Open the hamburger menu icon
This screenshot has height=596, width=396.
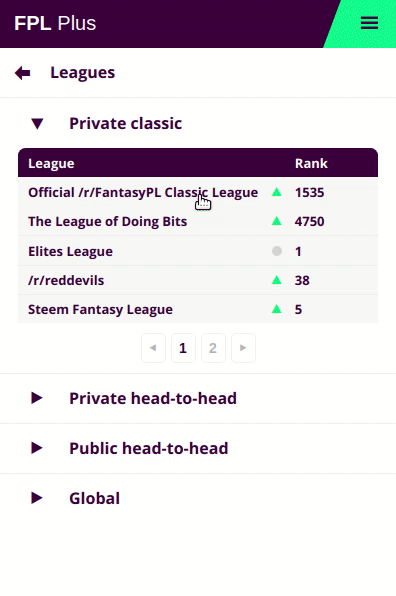(x=369, y=23)
